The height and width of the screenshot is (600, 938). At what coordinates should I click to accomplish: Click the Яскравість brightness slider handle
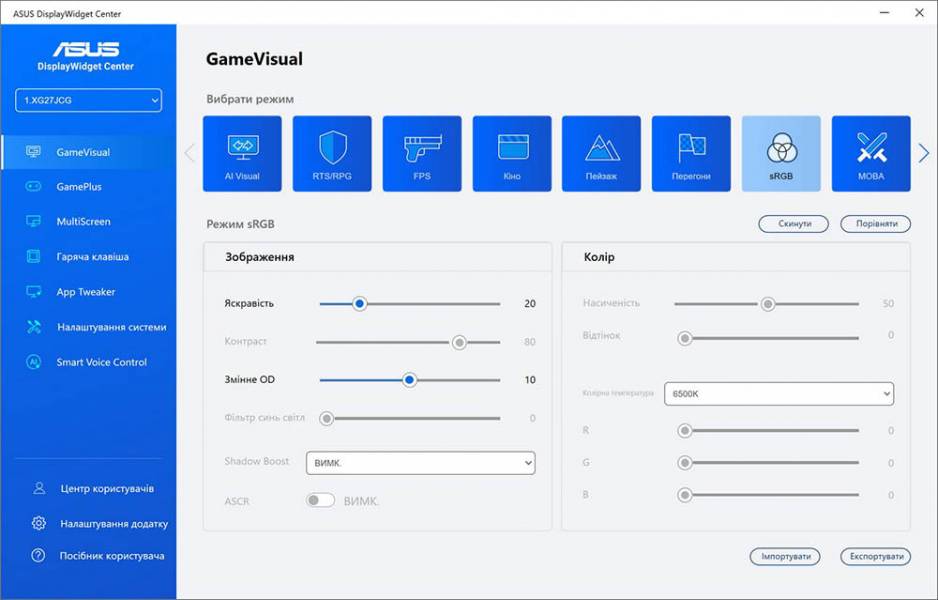(360, 304)
